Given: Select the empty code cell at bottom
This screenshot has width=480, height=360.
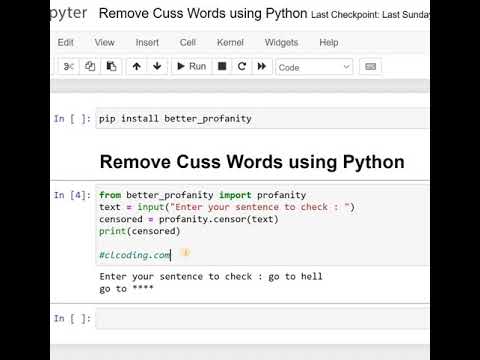Looking at the screenshot, I should [262, 319].
